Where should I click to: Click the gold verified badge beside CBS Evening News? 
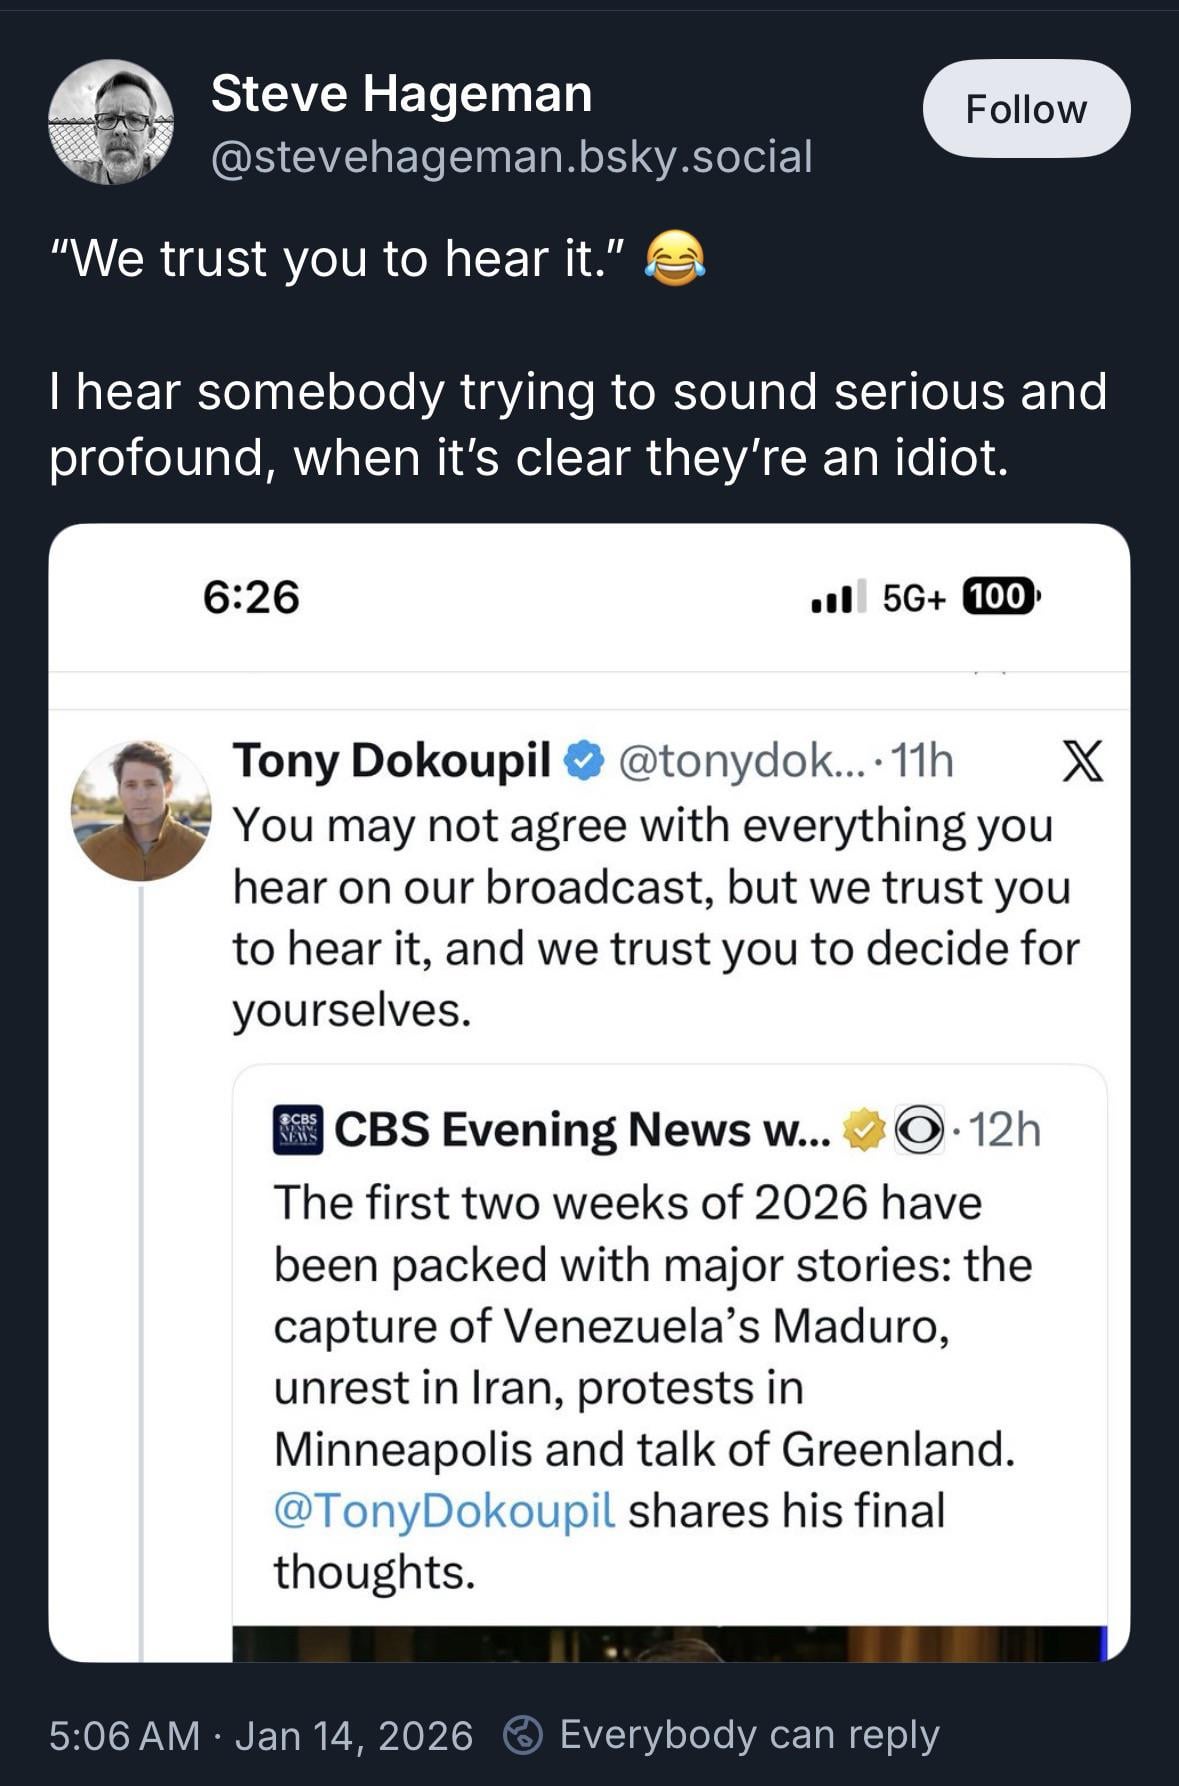pyautogui.click(x=864, y=1130)
